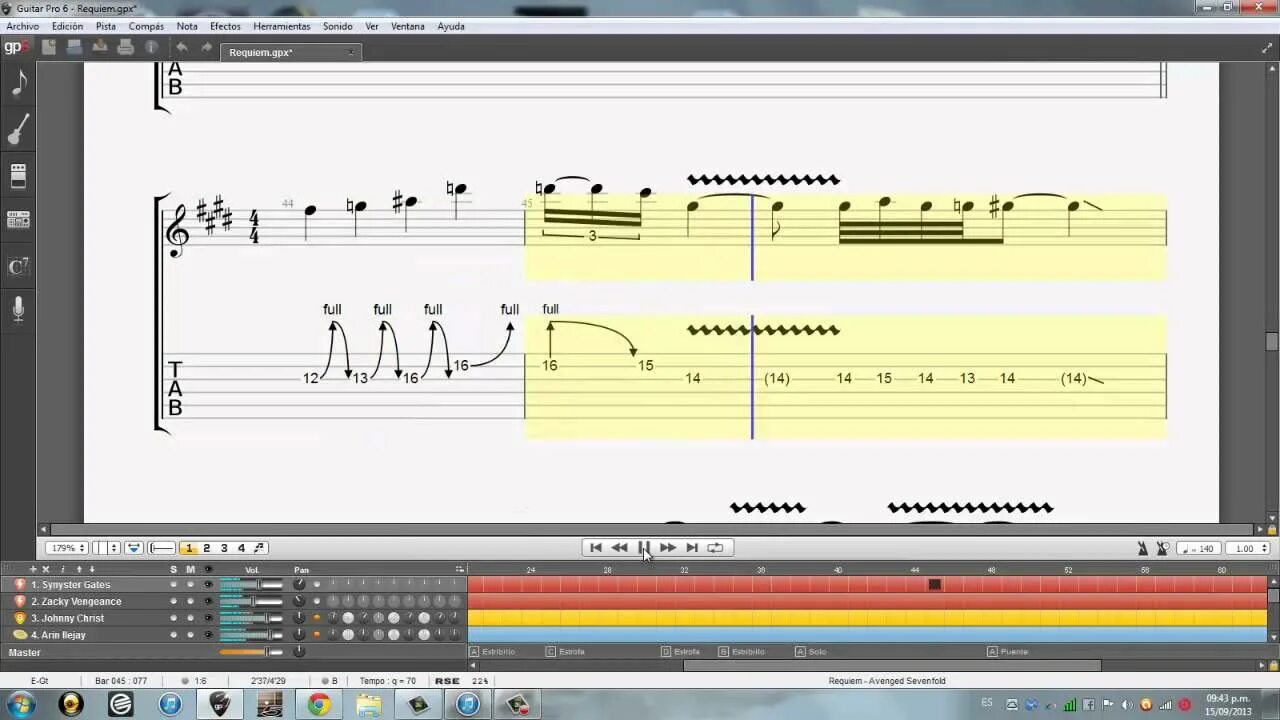Open the Edición menu
Viewport: 1280px width, 720px height.
tap(67, 26)
